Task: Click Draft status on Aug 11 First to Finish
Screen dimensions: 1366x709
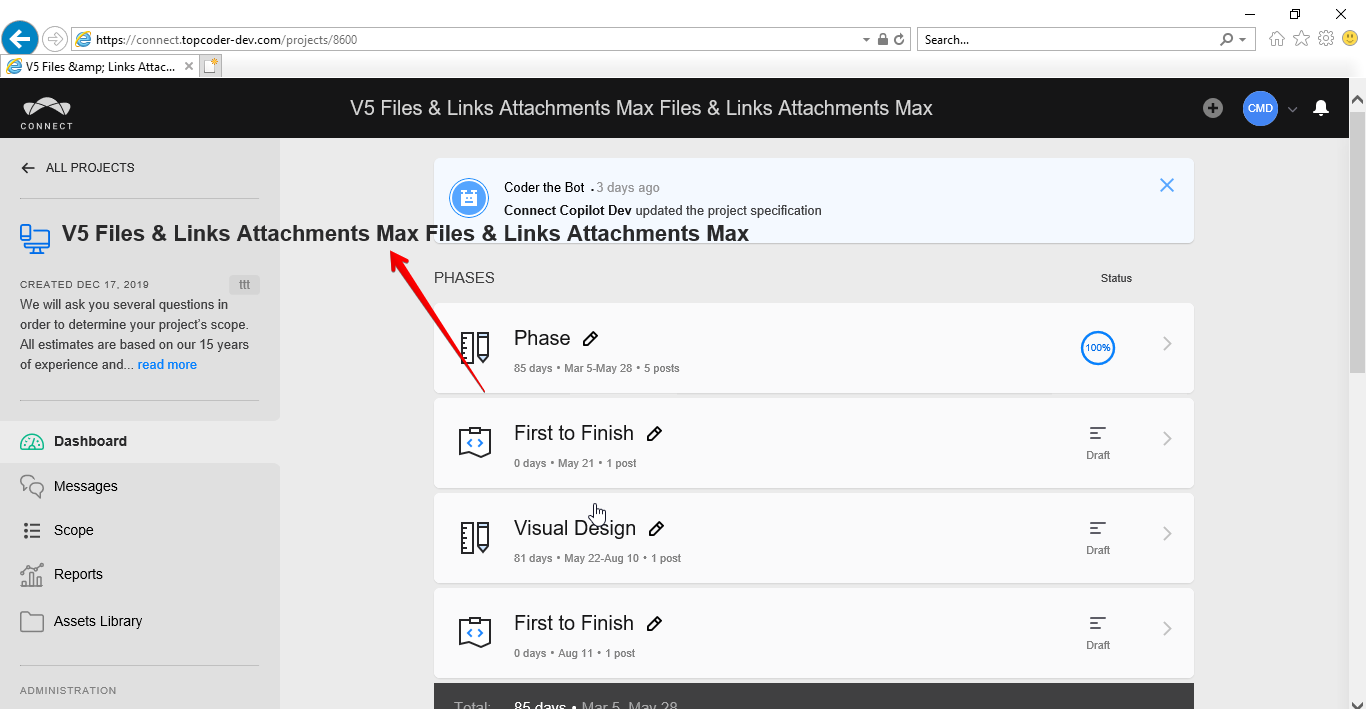Action: pyautogui.click(x=1098, y=632)
